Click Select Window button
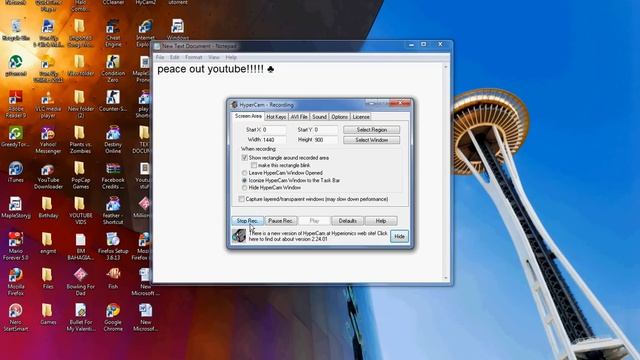640x360 pixels. (371, 140)
